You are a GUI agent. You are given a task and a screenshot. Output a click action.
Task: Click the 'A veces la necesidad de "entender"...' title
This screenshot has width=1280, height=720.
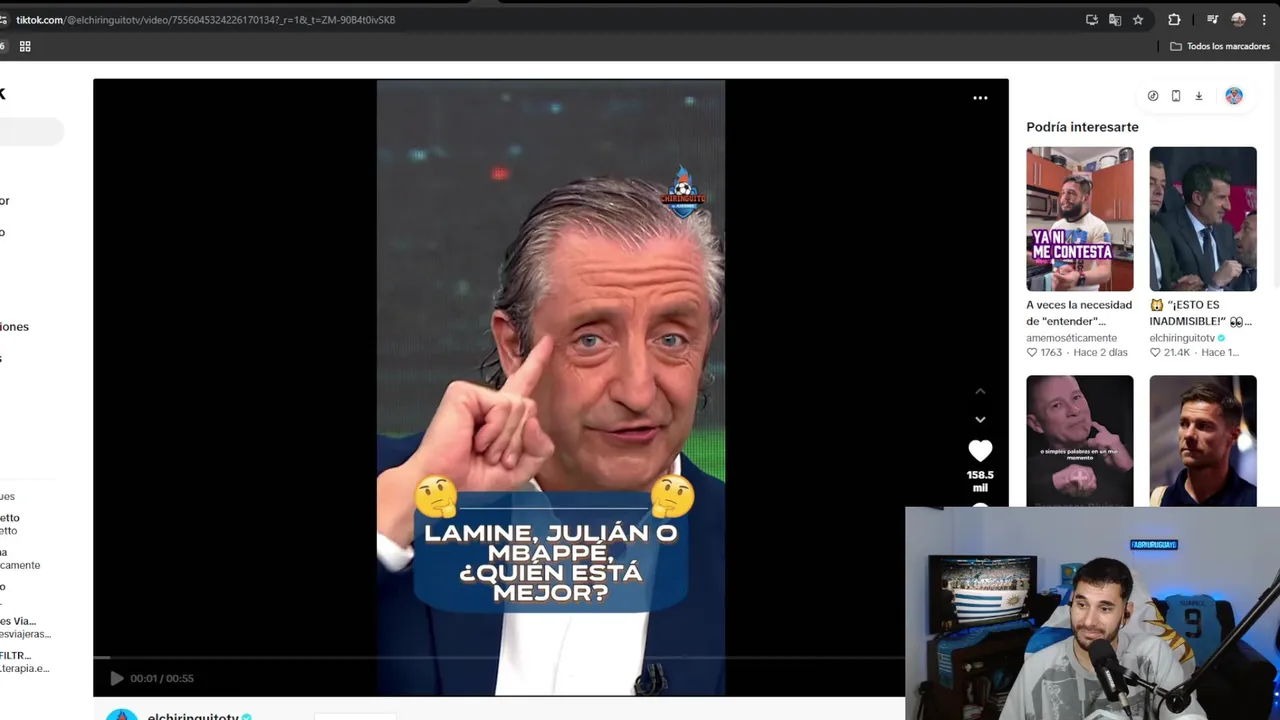click(1079, 313)
